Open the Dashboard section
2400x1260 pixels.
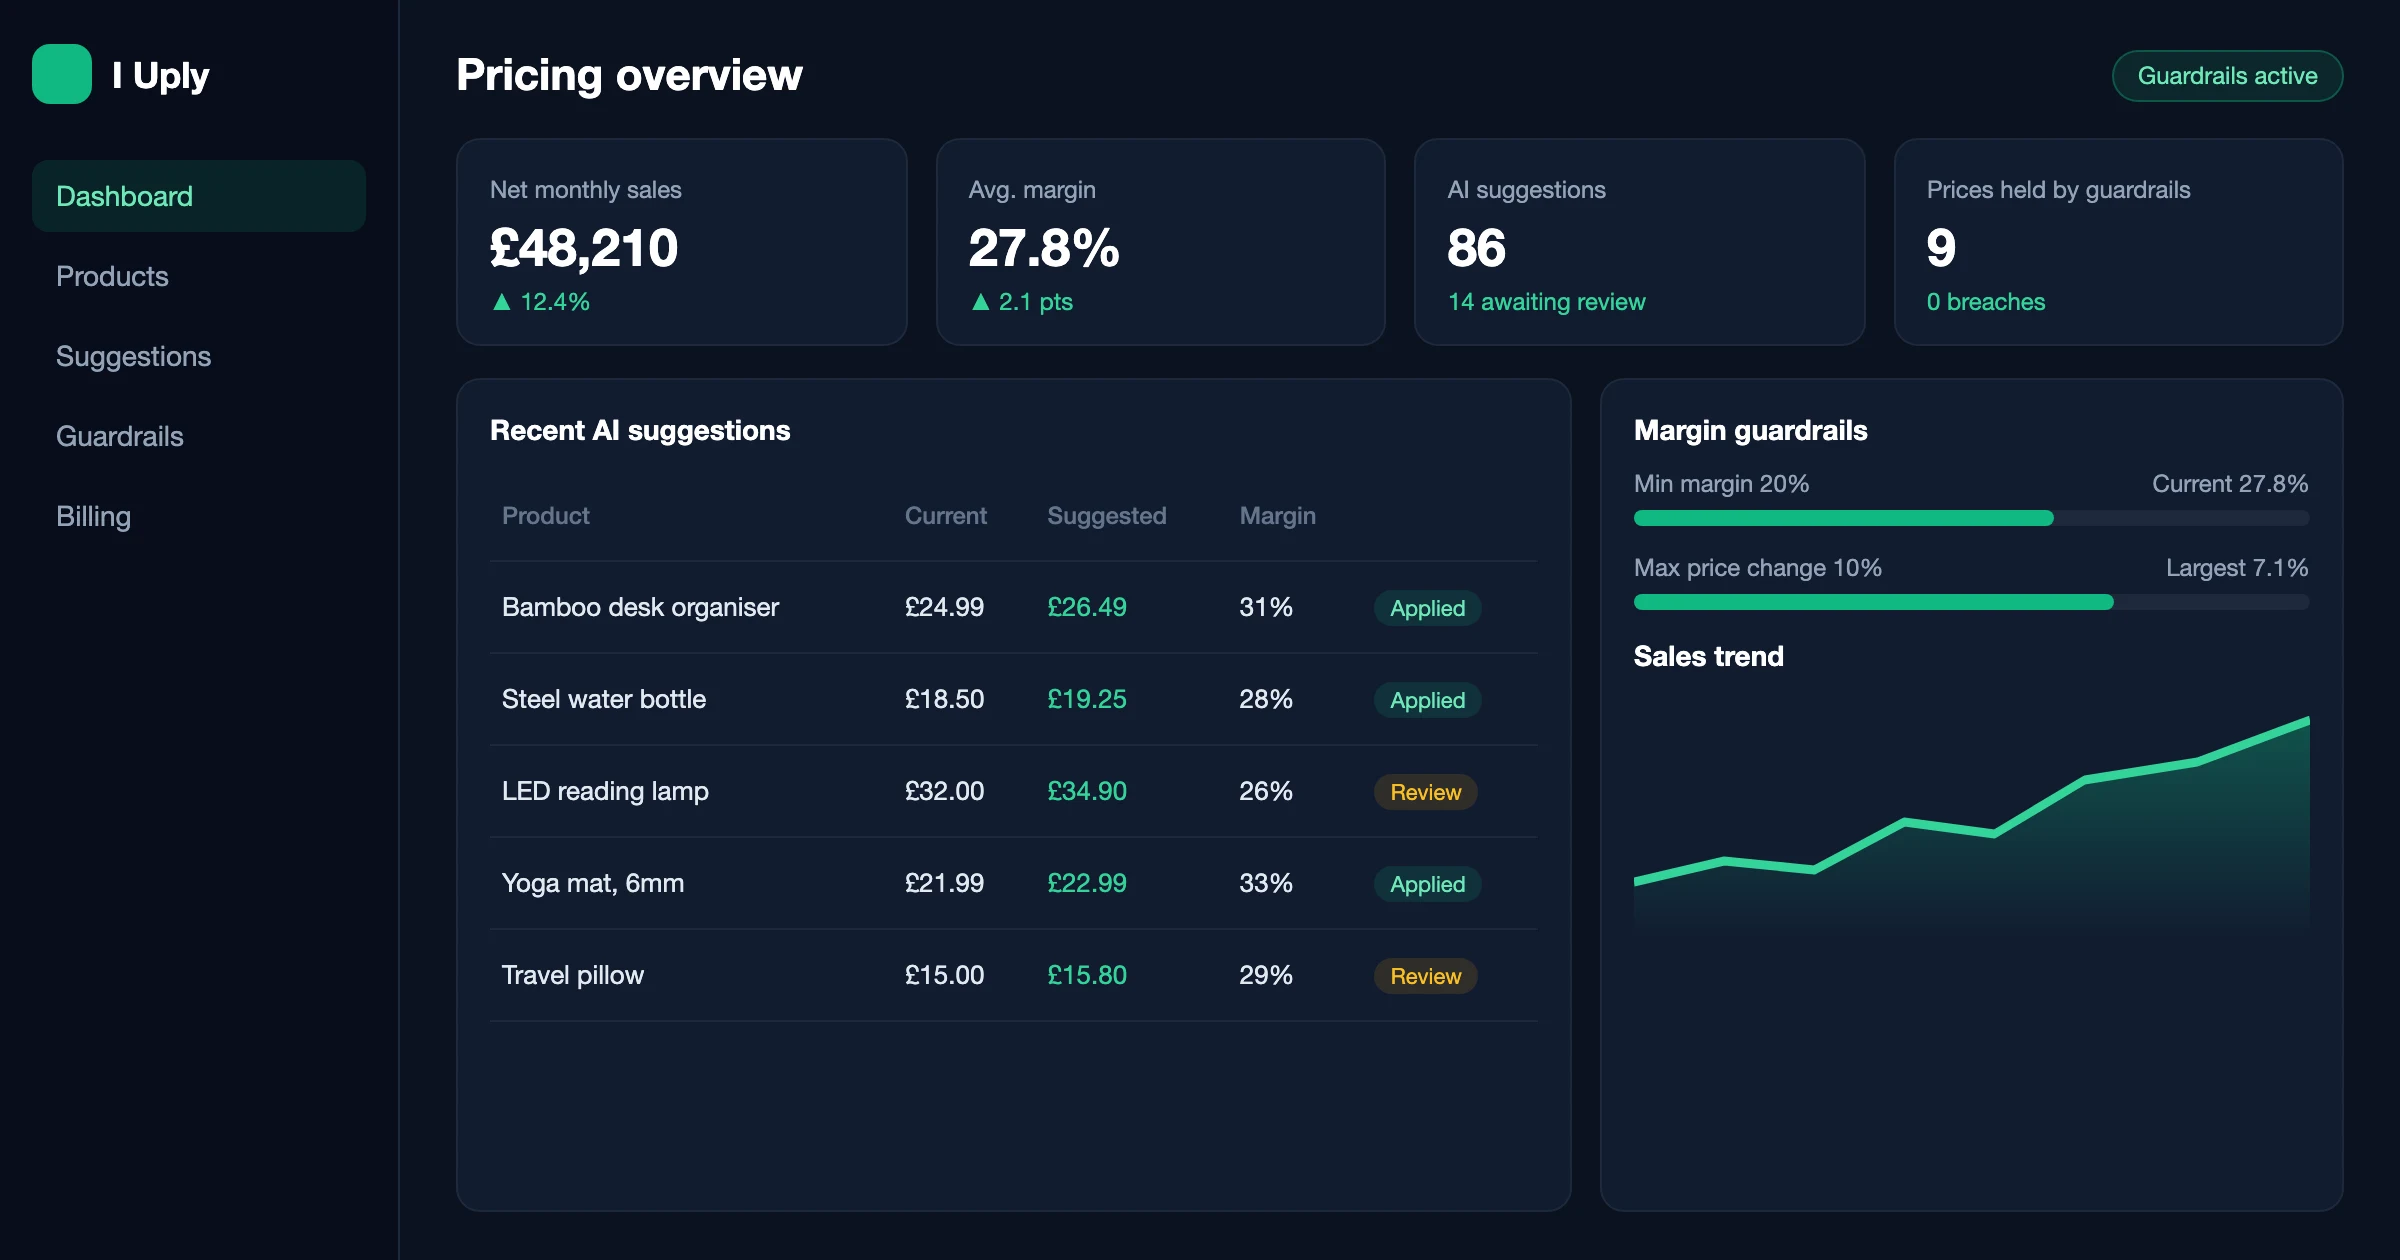point(199,196)
